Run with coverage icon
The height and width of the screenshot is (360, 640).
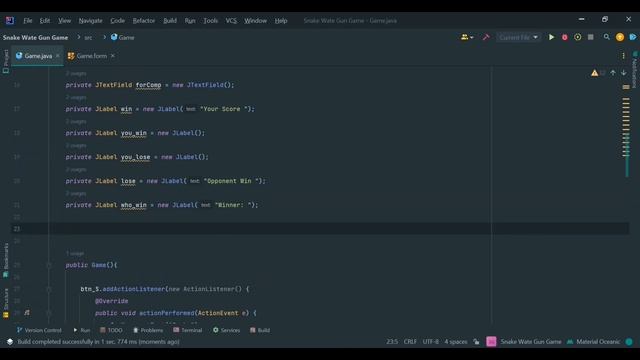(x=578, y=37)
